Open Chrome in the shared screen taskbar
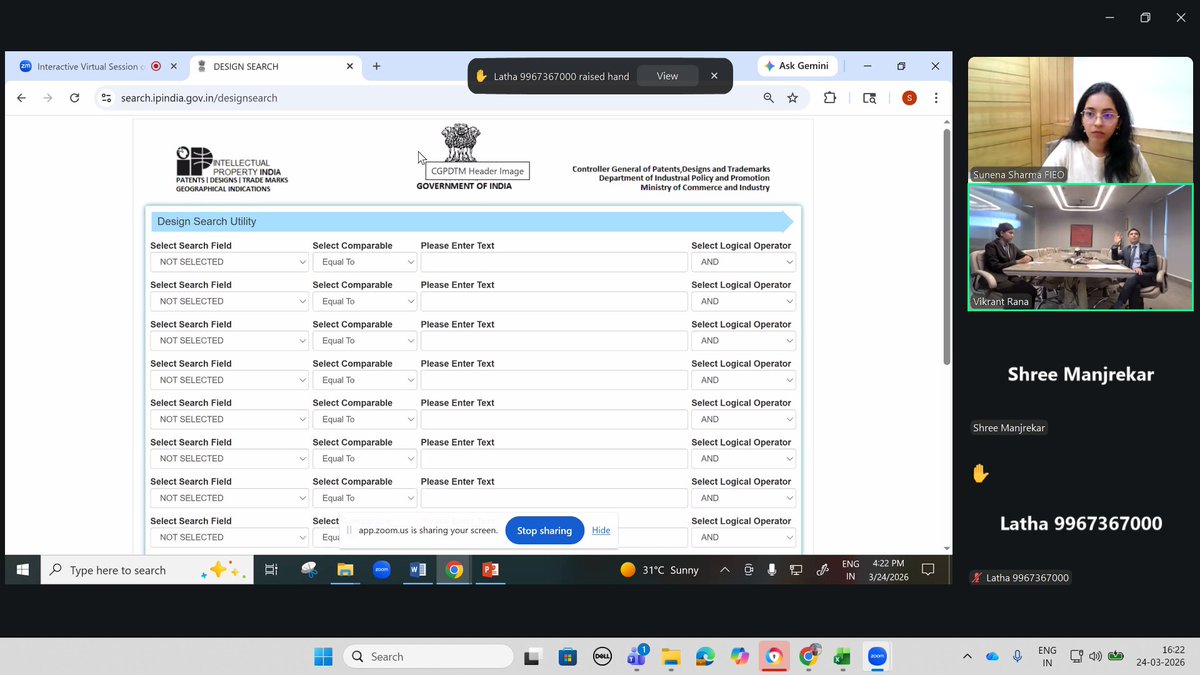1200x675 pixels. click(454, 570)
